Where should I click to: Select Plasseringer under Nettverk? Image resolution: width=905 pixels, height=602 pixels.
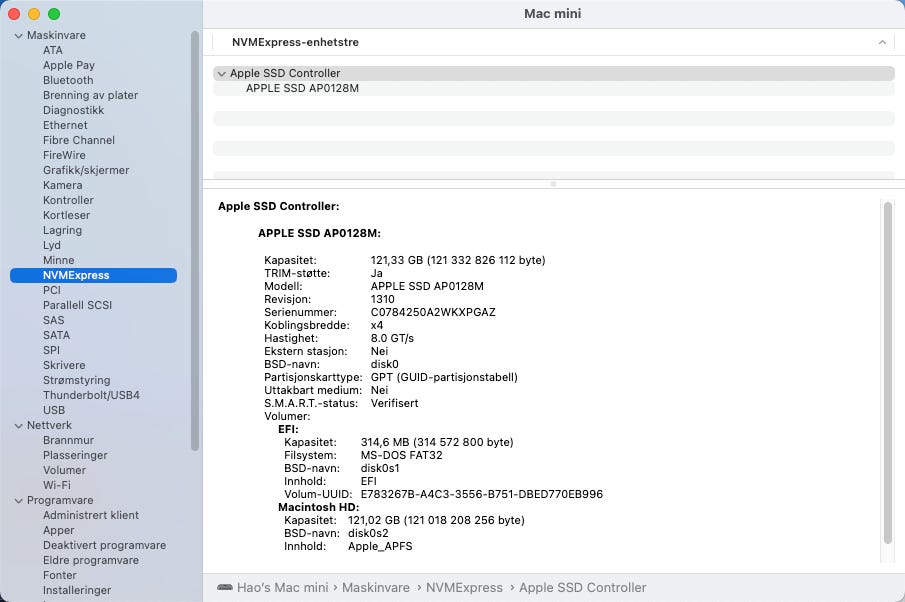pos(75,455)
